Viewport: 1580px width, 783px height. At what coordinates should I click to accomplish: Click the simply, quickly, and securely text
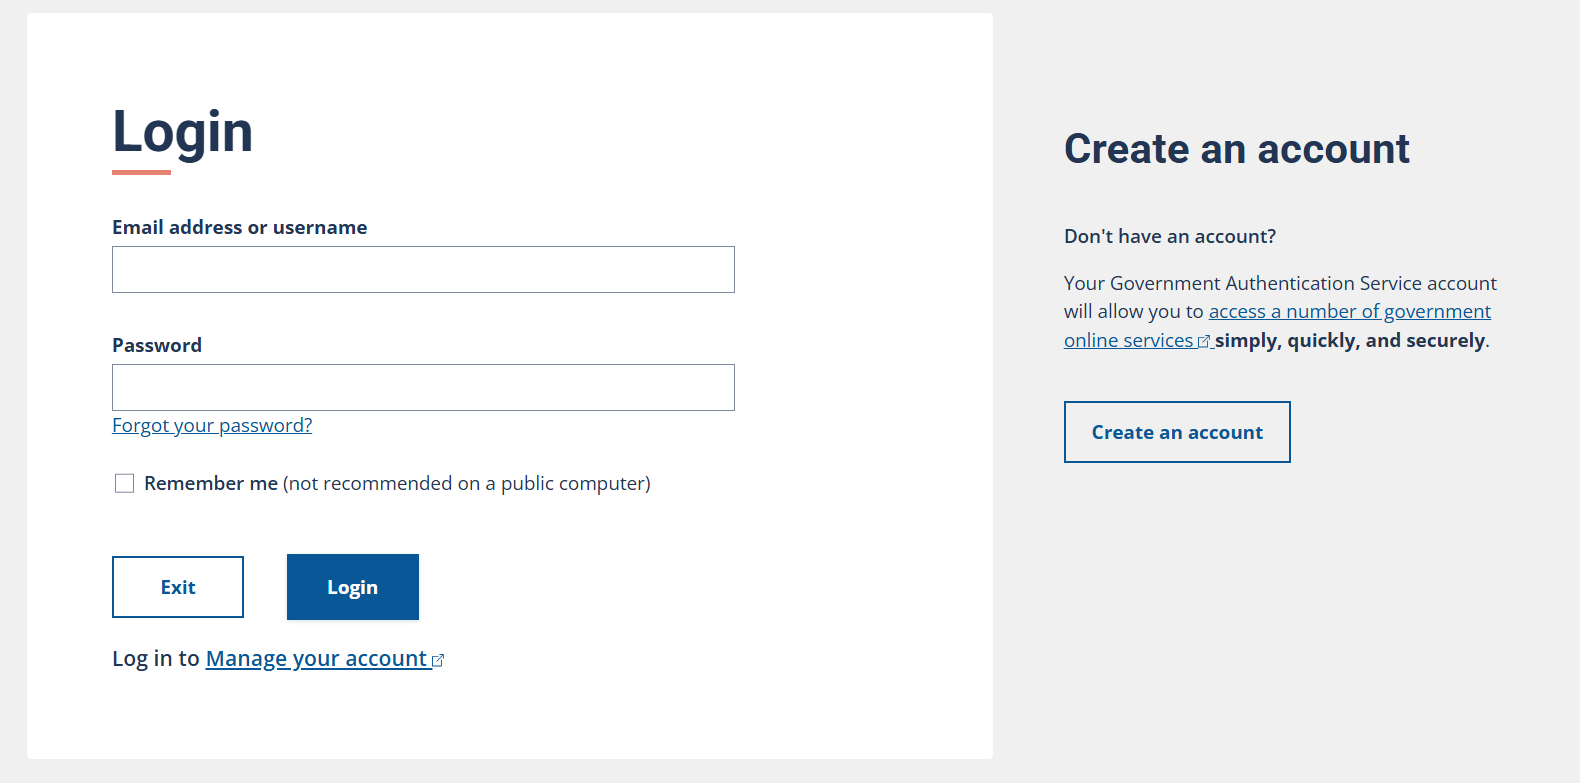1349,341
